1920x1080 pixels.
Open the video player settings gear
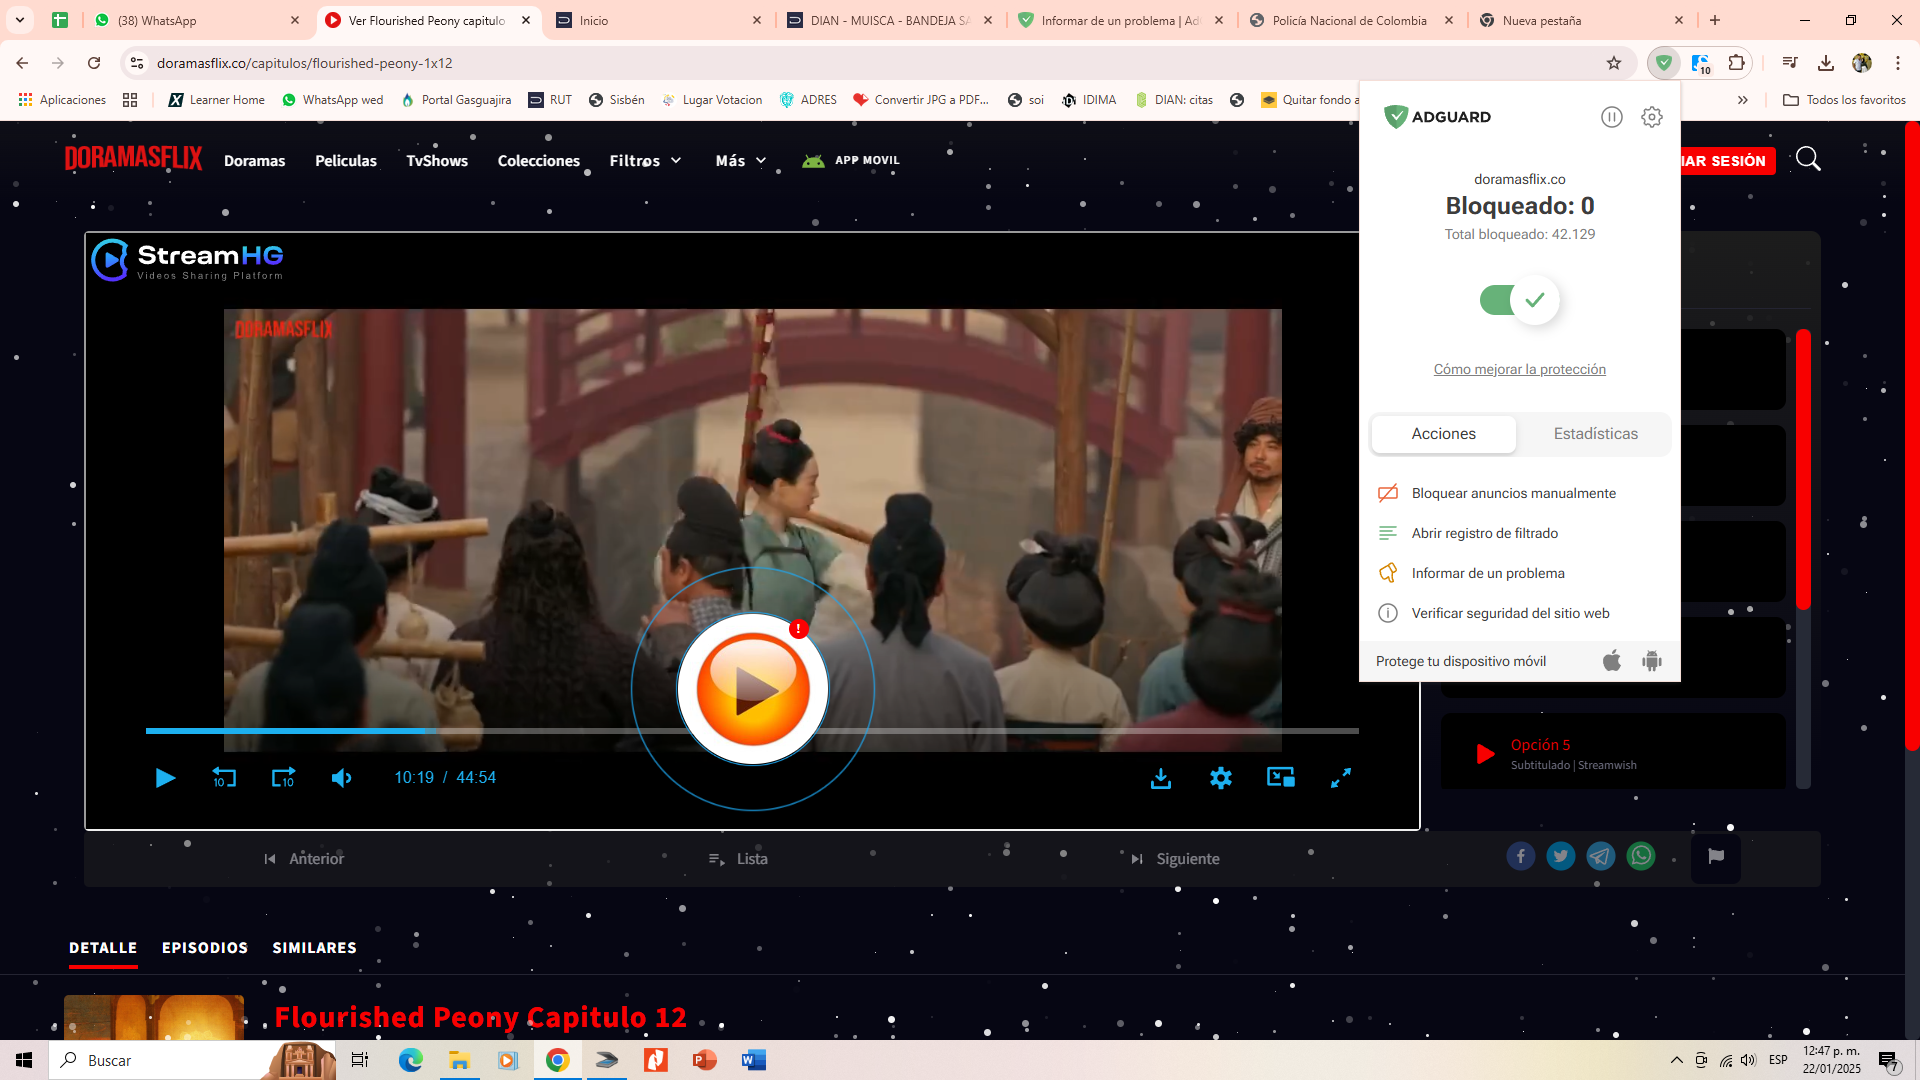click(x=1221, y=777)
